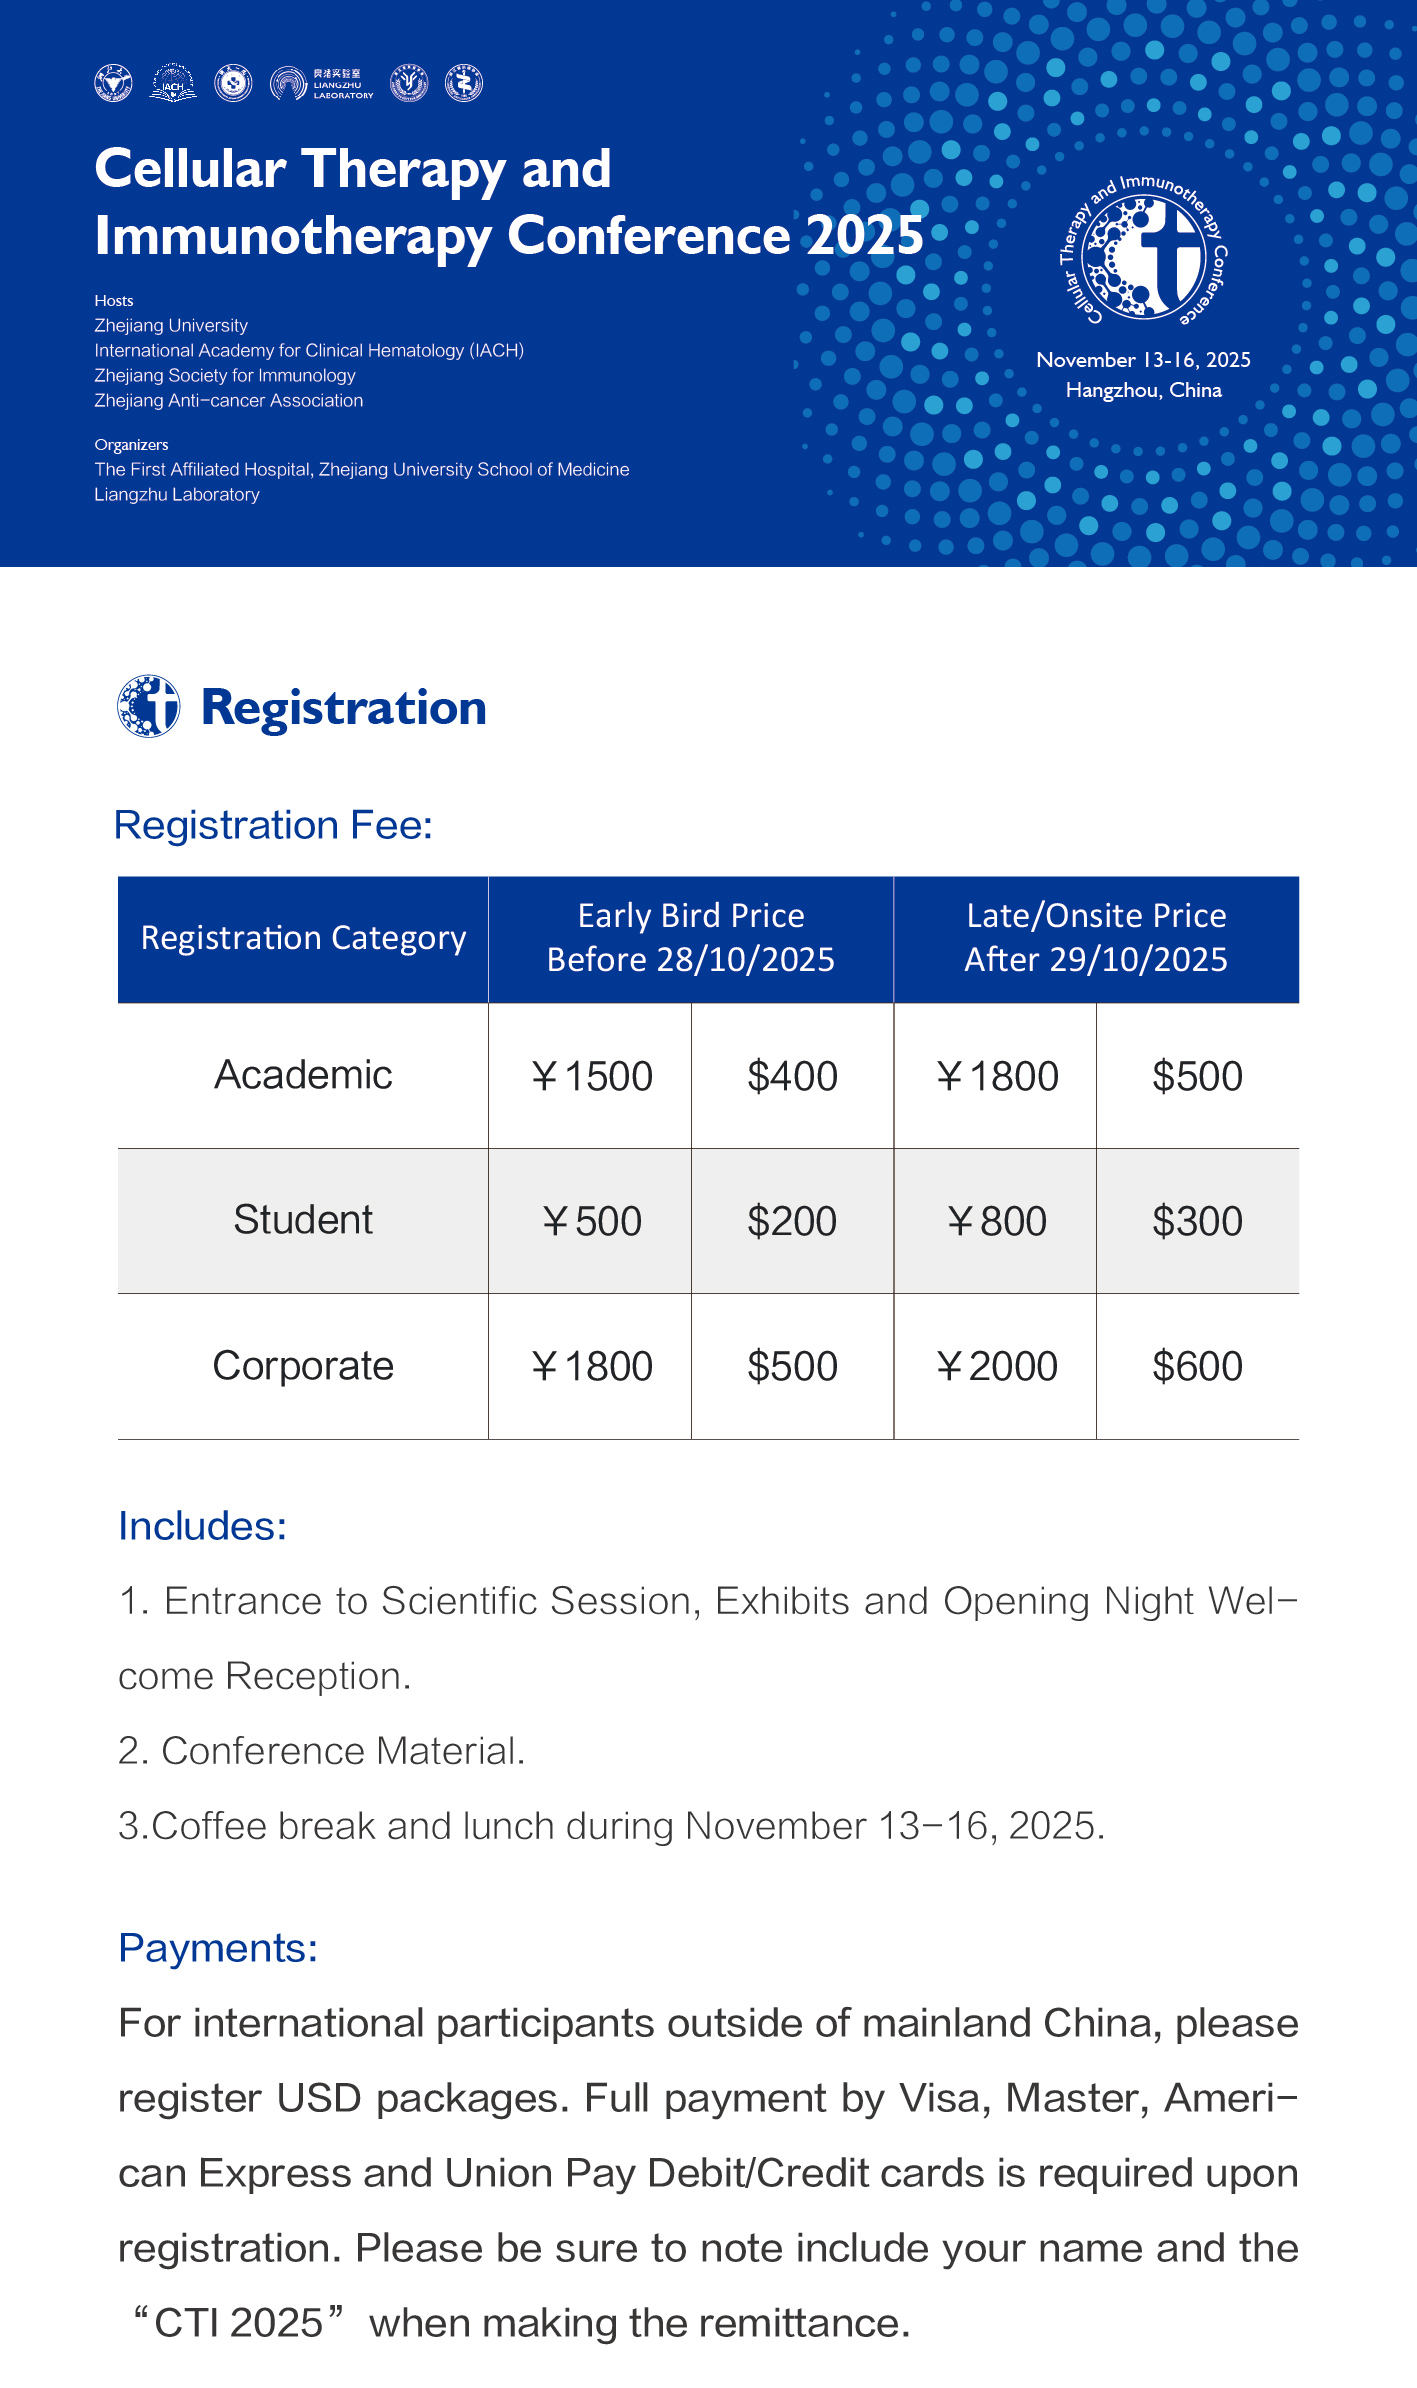Select the Early Bird Price column header

(x=690, y=938)
